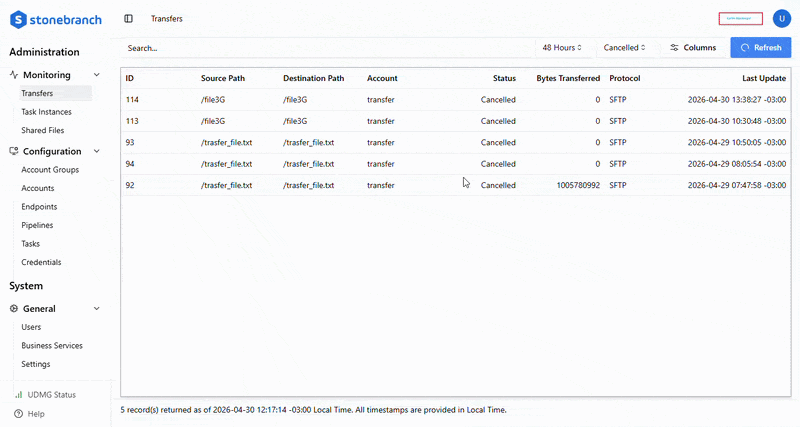The width and height of the screenshot is (800, 427).
Task: Open Tasks page
Action: pos(31,243)
